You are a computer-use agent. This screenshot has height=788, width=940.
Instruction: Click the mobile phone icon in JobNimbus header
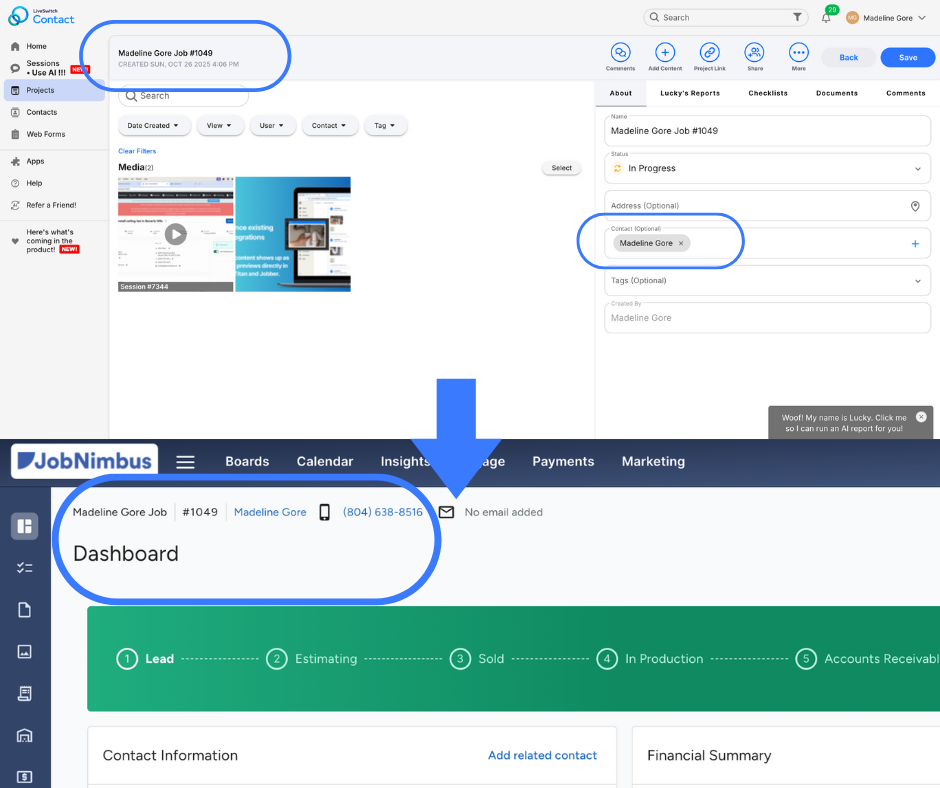324,512
